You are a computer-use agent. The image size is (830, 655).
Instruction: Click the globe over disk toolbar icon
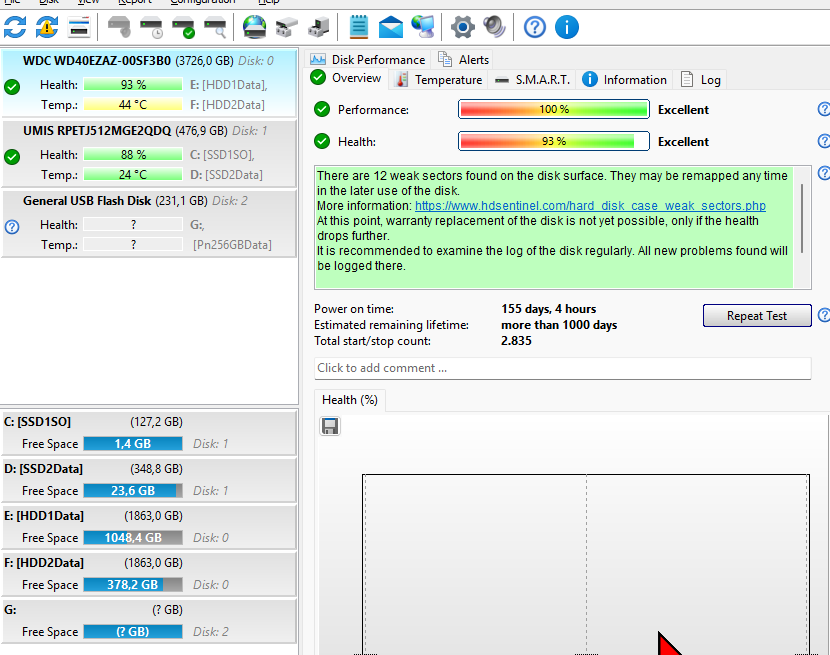(255, 27)
